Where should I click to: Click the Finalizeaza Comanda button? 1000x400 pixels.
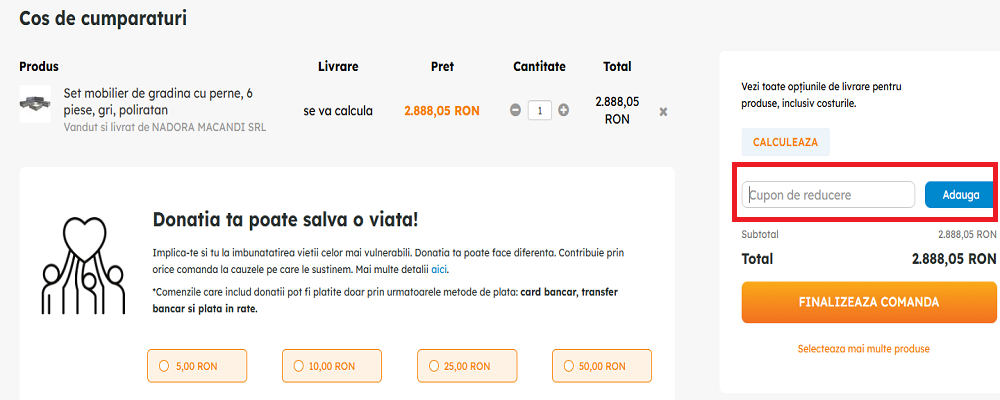869,302
